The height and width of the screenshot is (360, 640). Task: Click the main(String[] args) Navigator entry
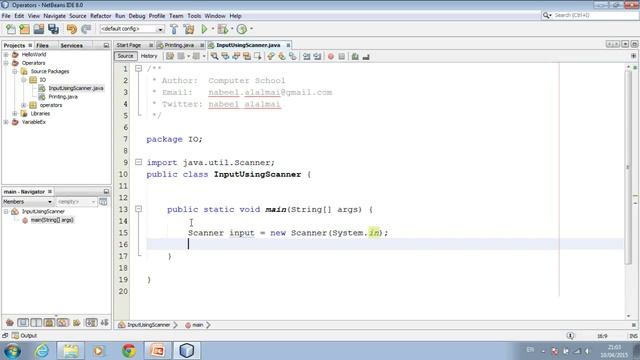pyautogui.click(x=52, y=220)
